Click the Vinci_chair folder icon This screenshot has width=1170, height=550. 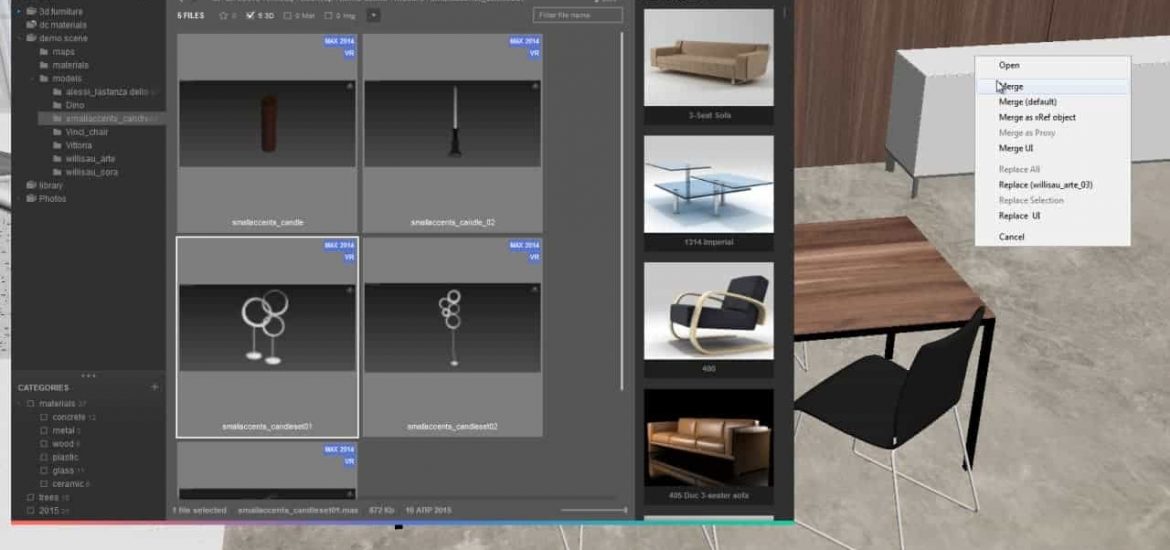(x=56, y=132)
